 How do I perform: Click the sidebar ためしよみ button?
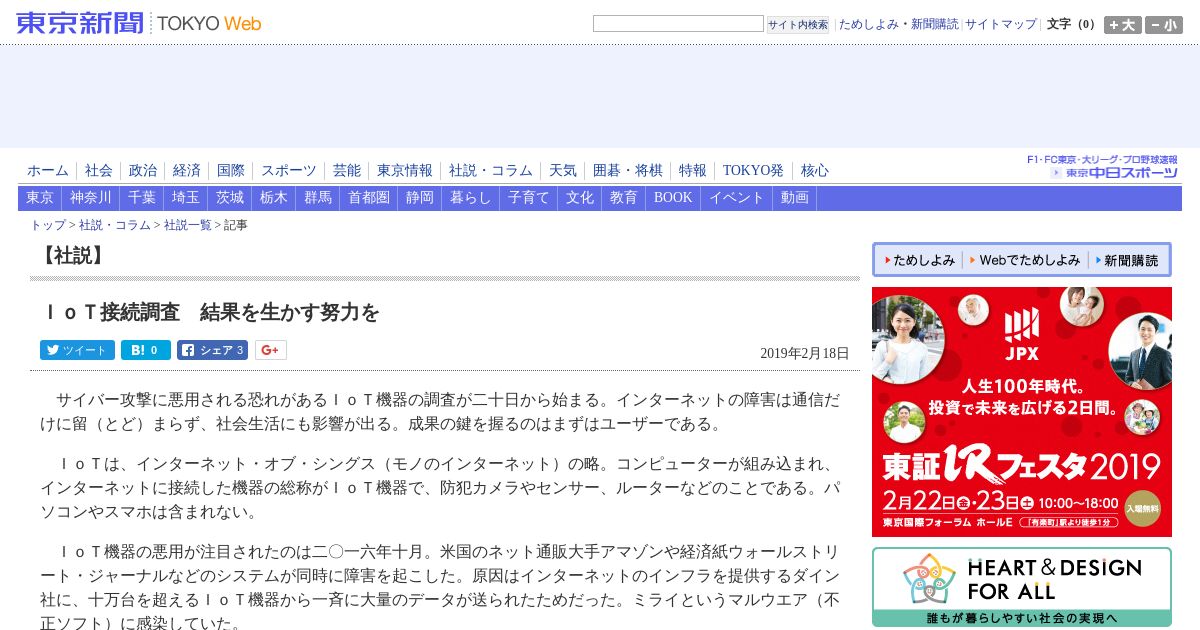coord(918,260)
